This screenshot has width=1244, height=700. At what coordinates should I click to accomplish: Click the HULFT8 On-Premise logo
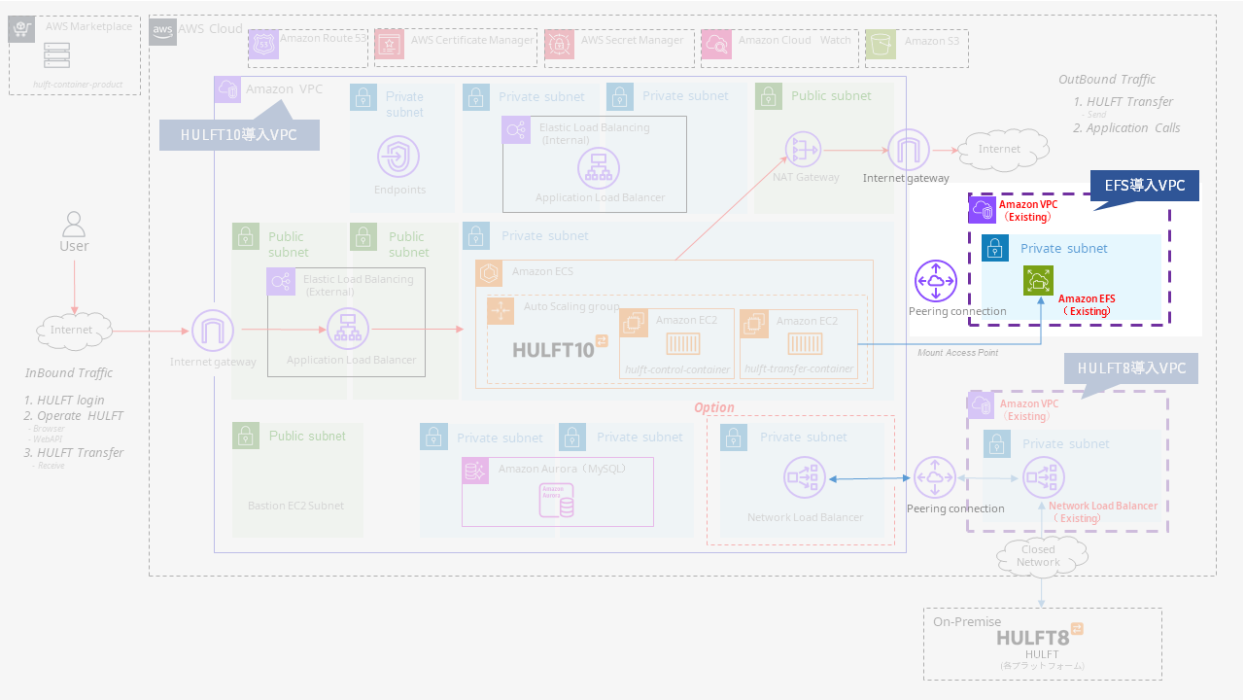1040,636
